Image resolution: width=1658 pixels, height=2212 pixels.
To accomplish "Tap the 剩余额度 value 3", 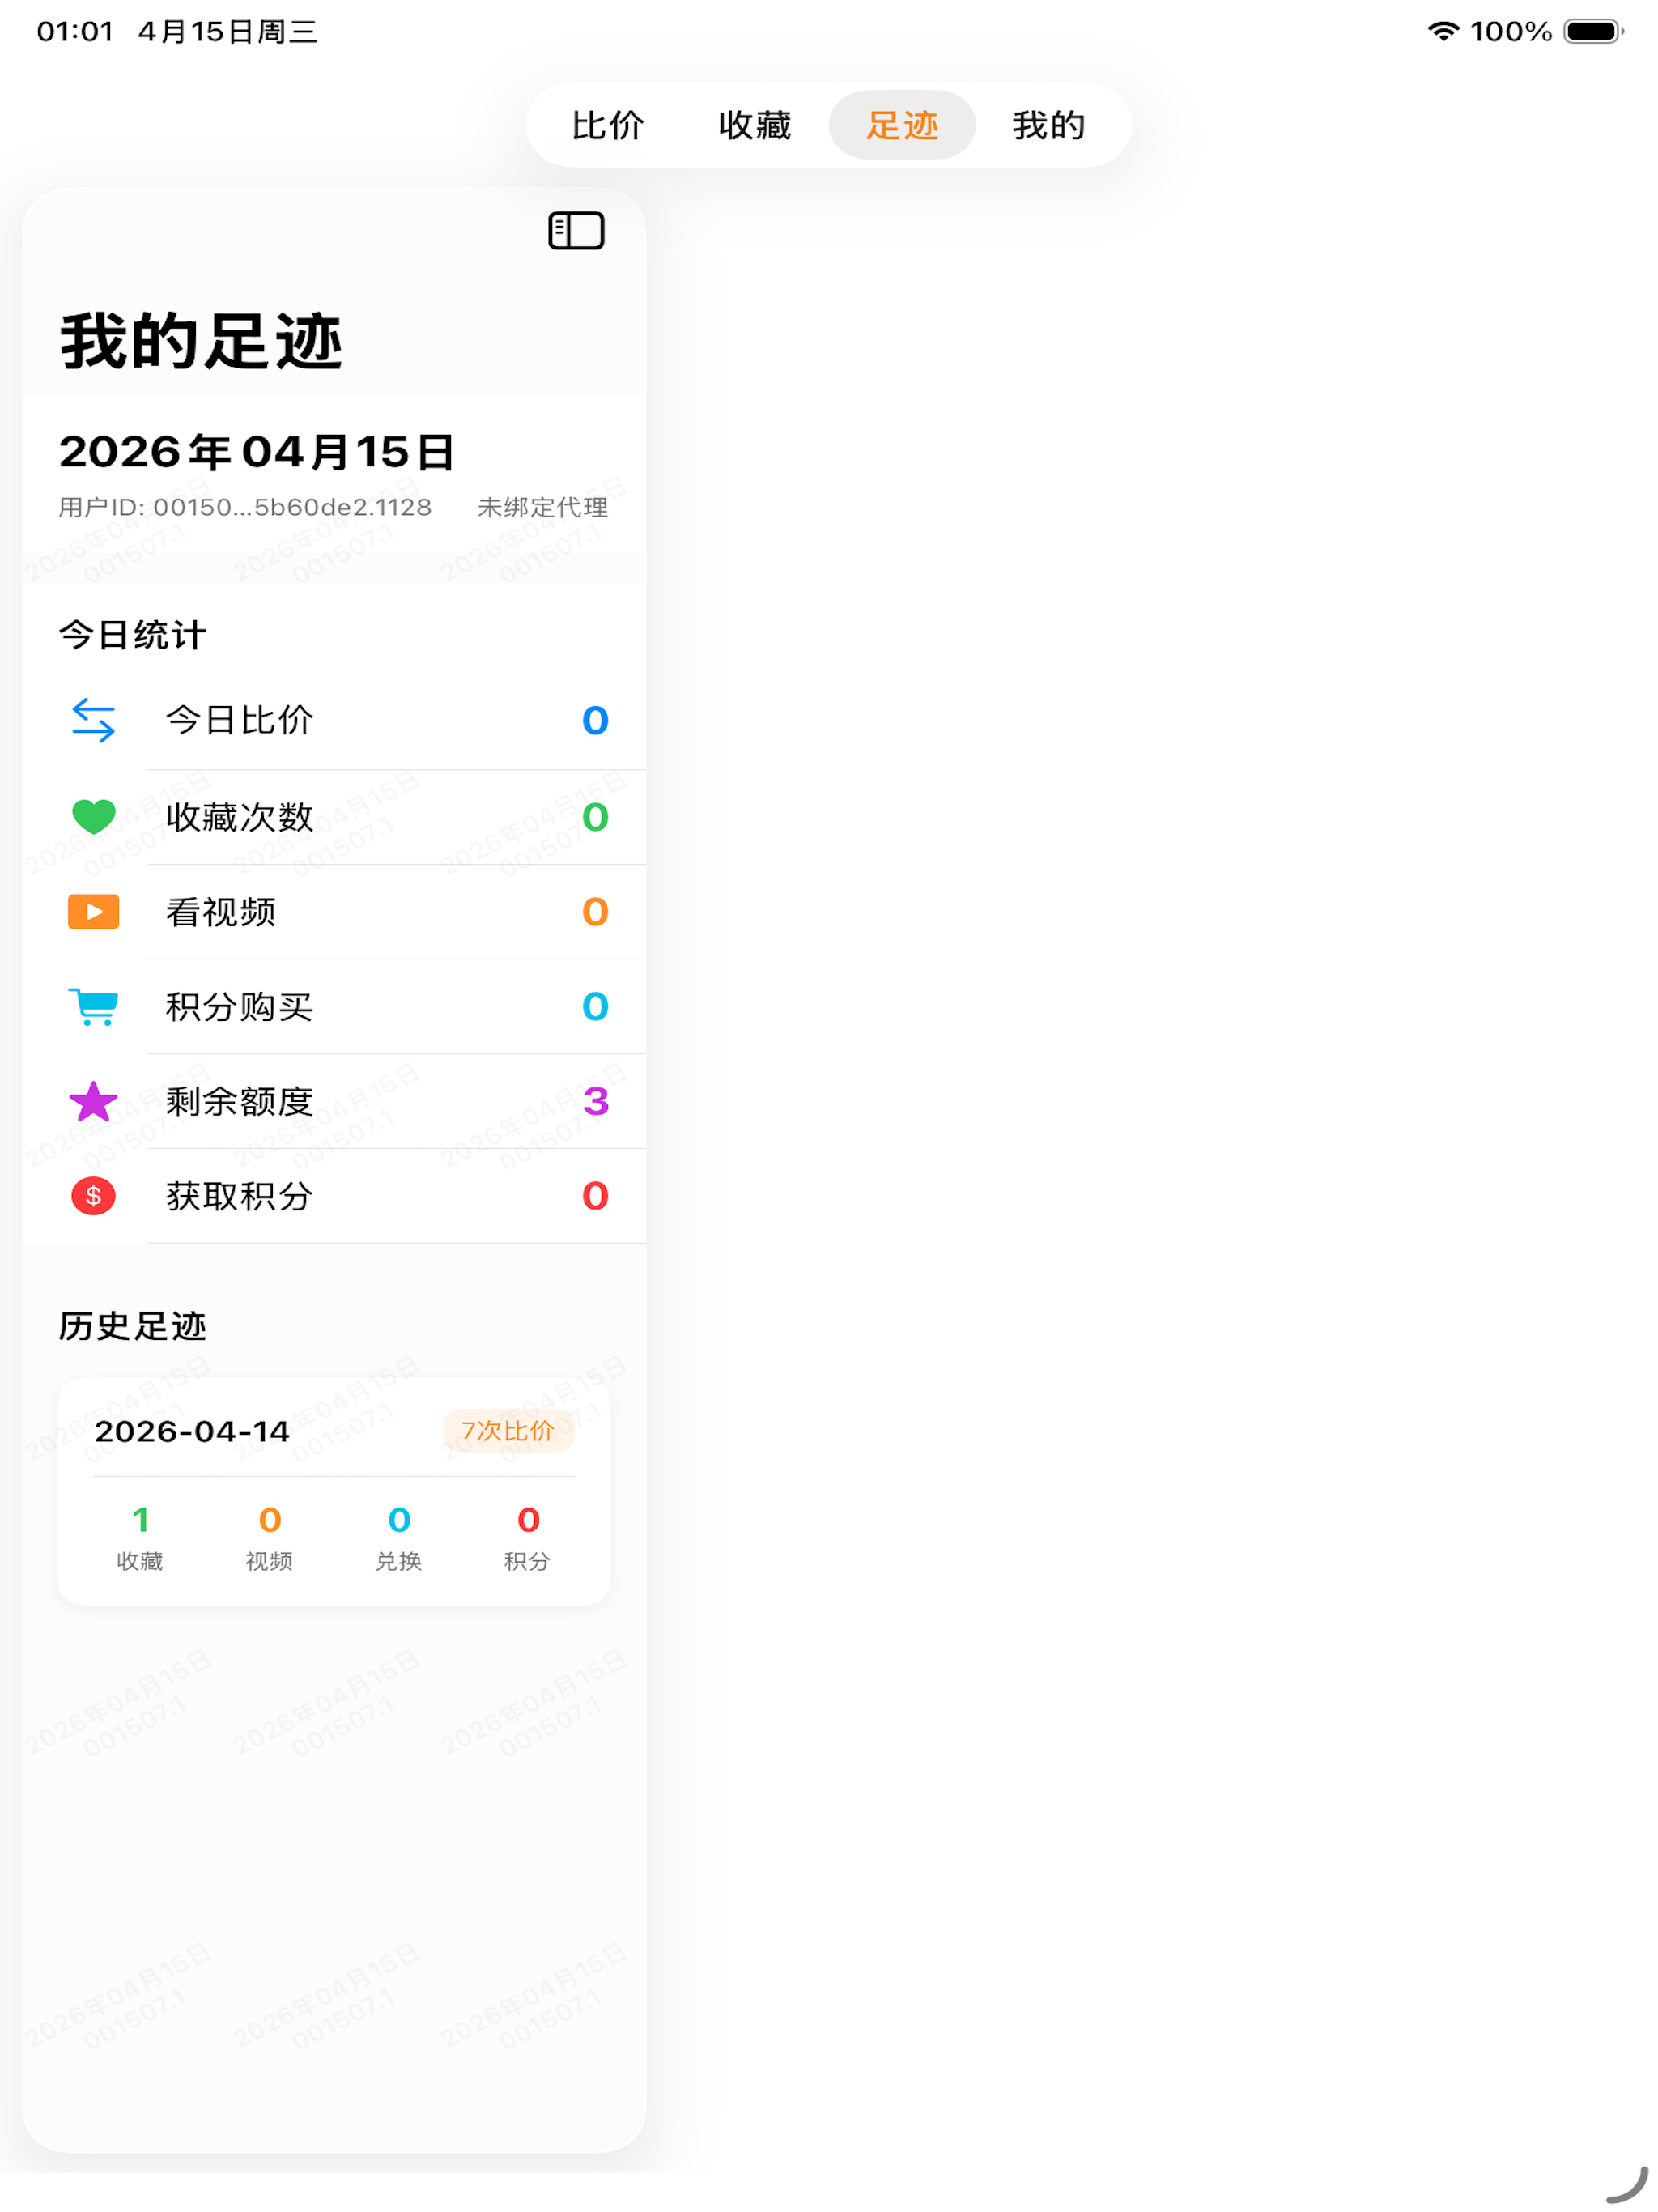I will tap(596, 1101).
